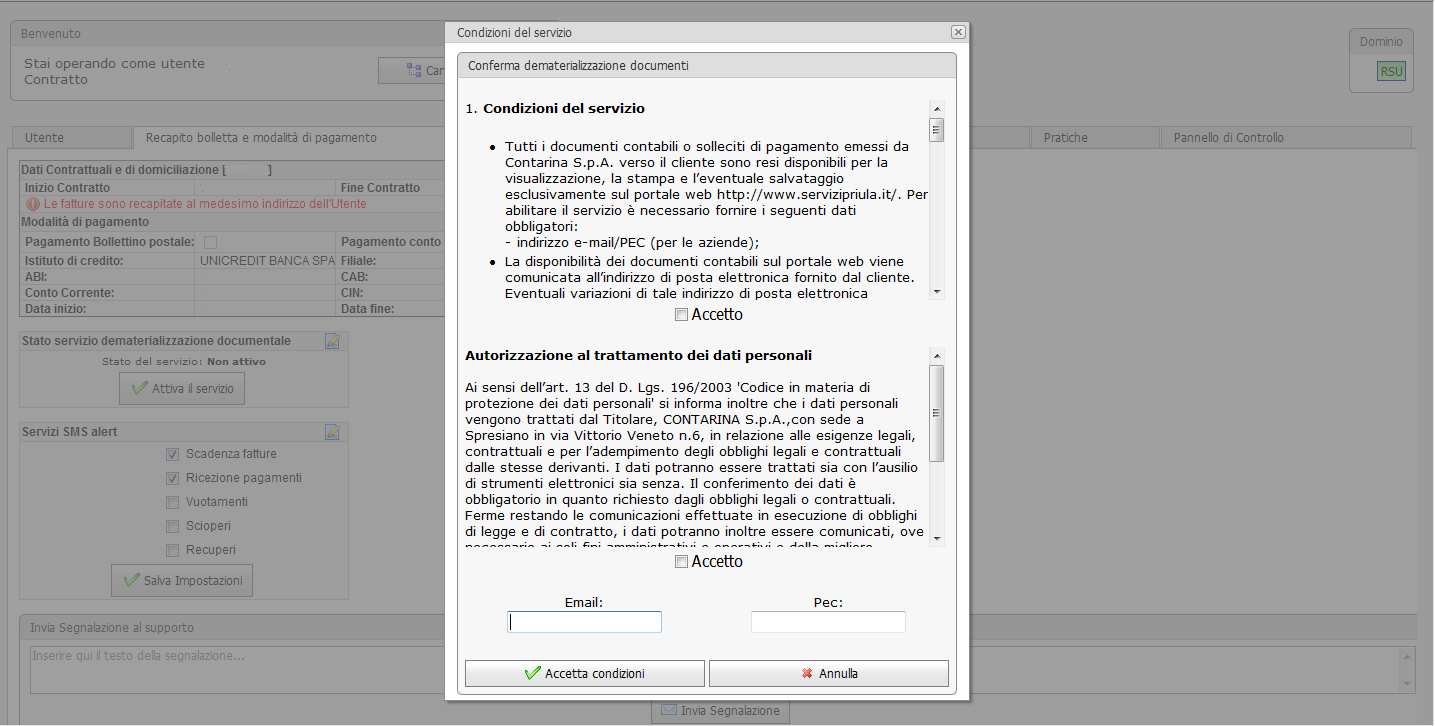Screen dimensions: 1435x726
Task: Check Accetto under Condizioni del servizio
Action: pos(682,315)
